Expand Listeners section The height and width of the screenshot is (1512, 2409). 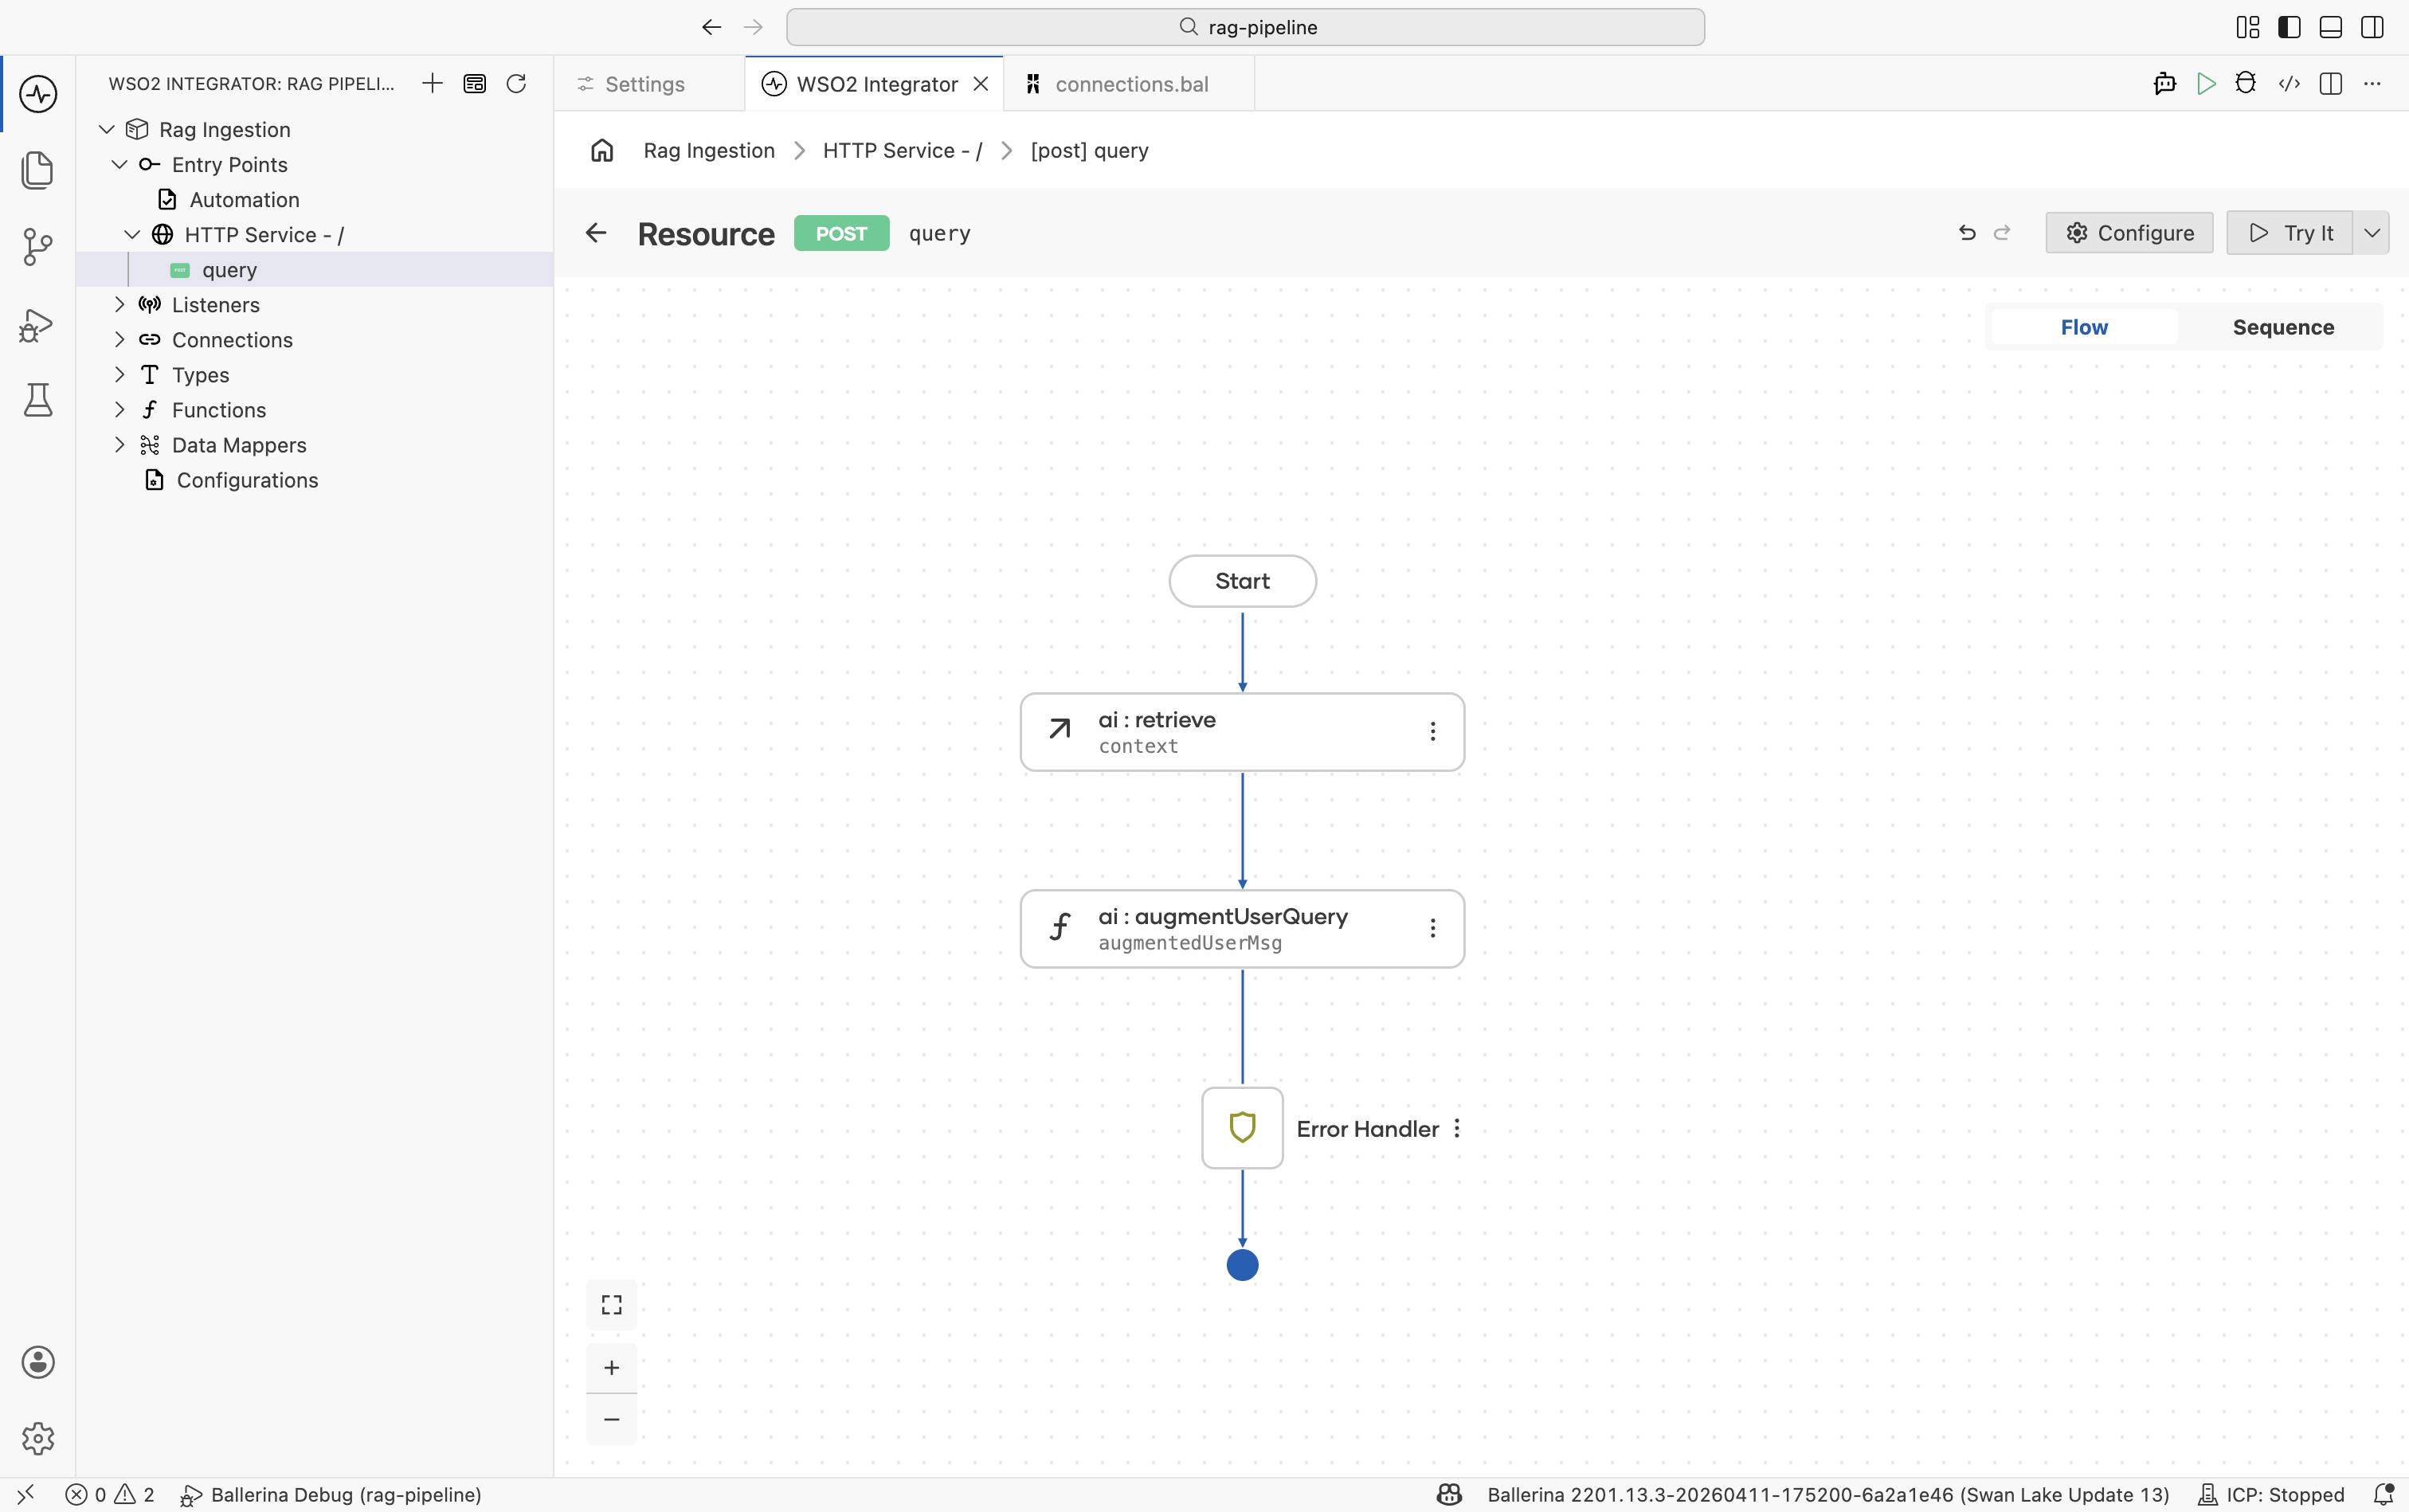120,305
